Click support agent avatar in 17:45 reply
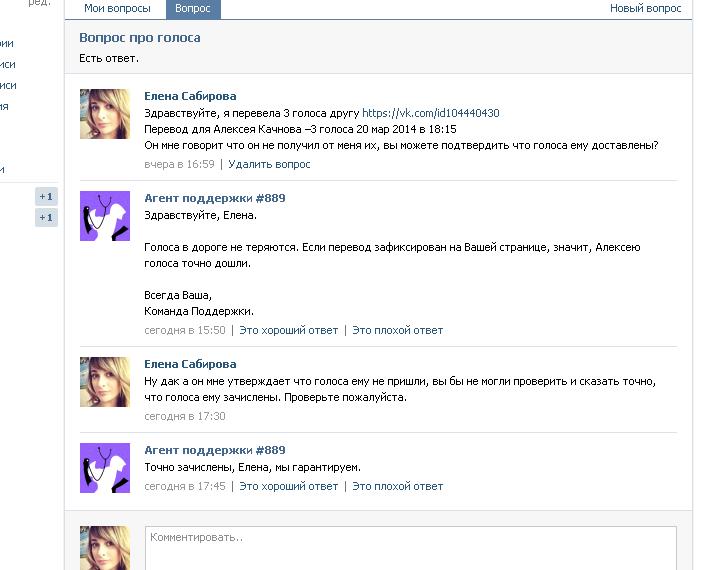Viewport: 728px width, 570px height. [x=105, y=467]
